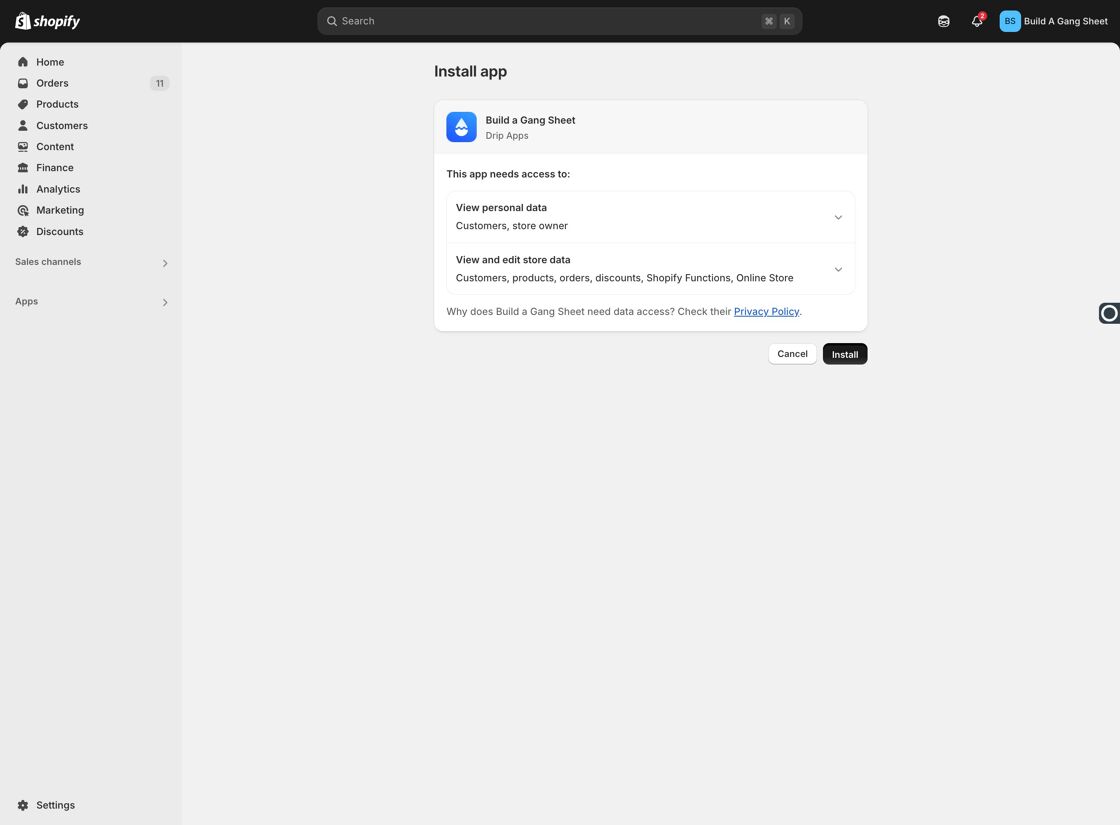Click the 'This app needs access to:' text

coord(508,174)
